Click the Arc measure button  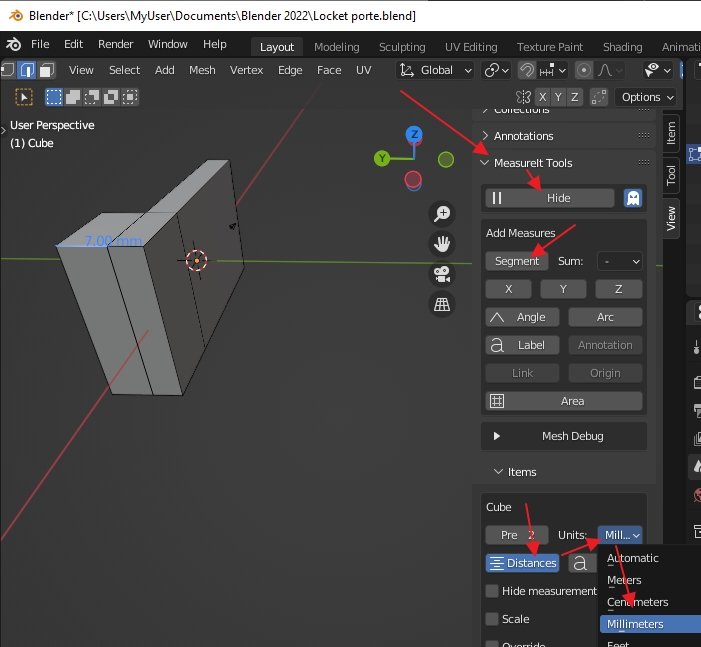click(x=605, y=317)
